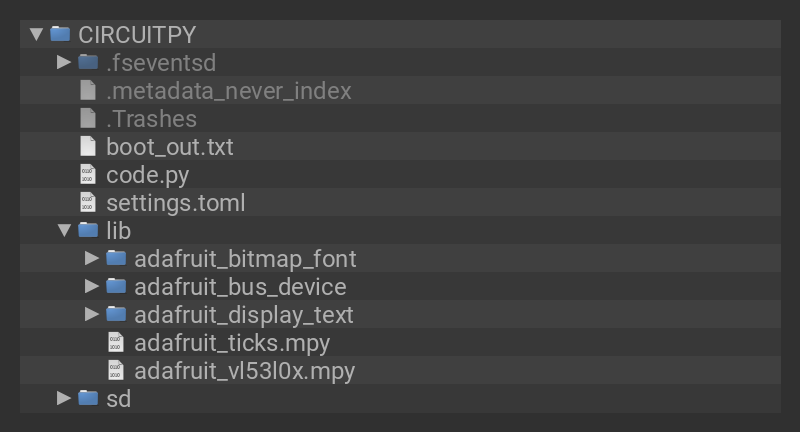Select the code.py file name
The width and height of the screenshot is (800, 432).
pos(147,175)
